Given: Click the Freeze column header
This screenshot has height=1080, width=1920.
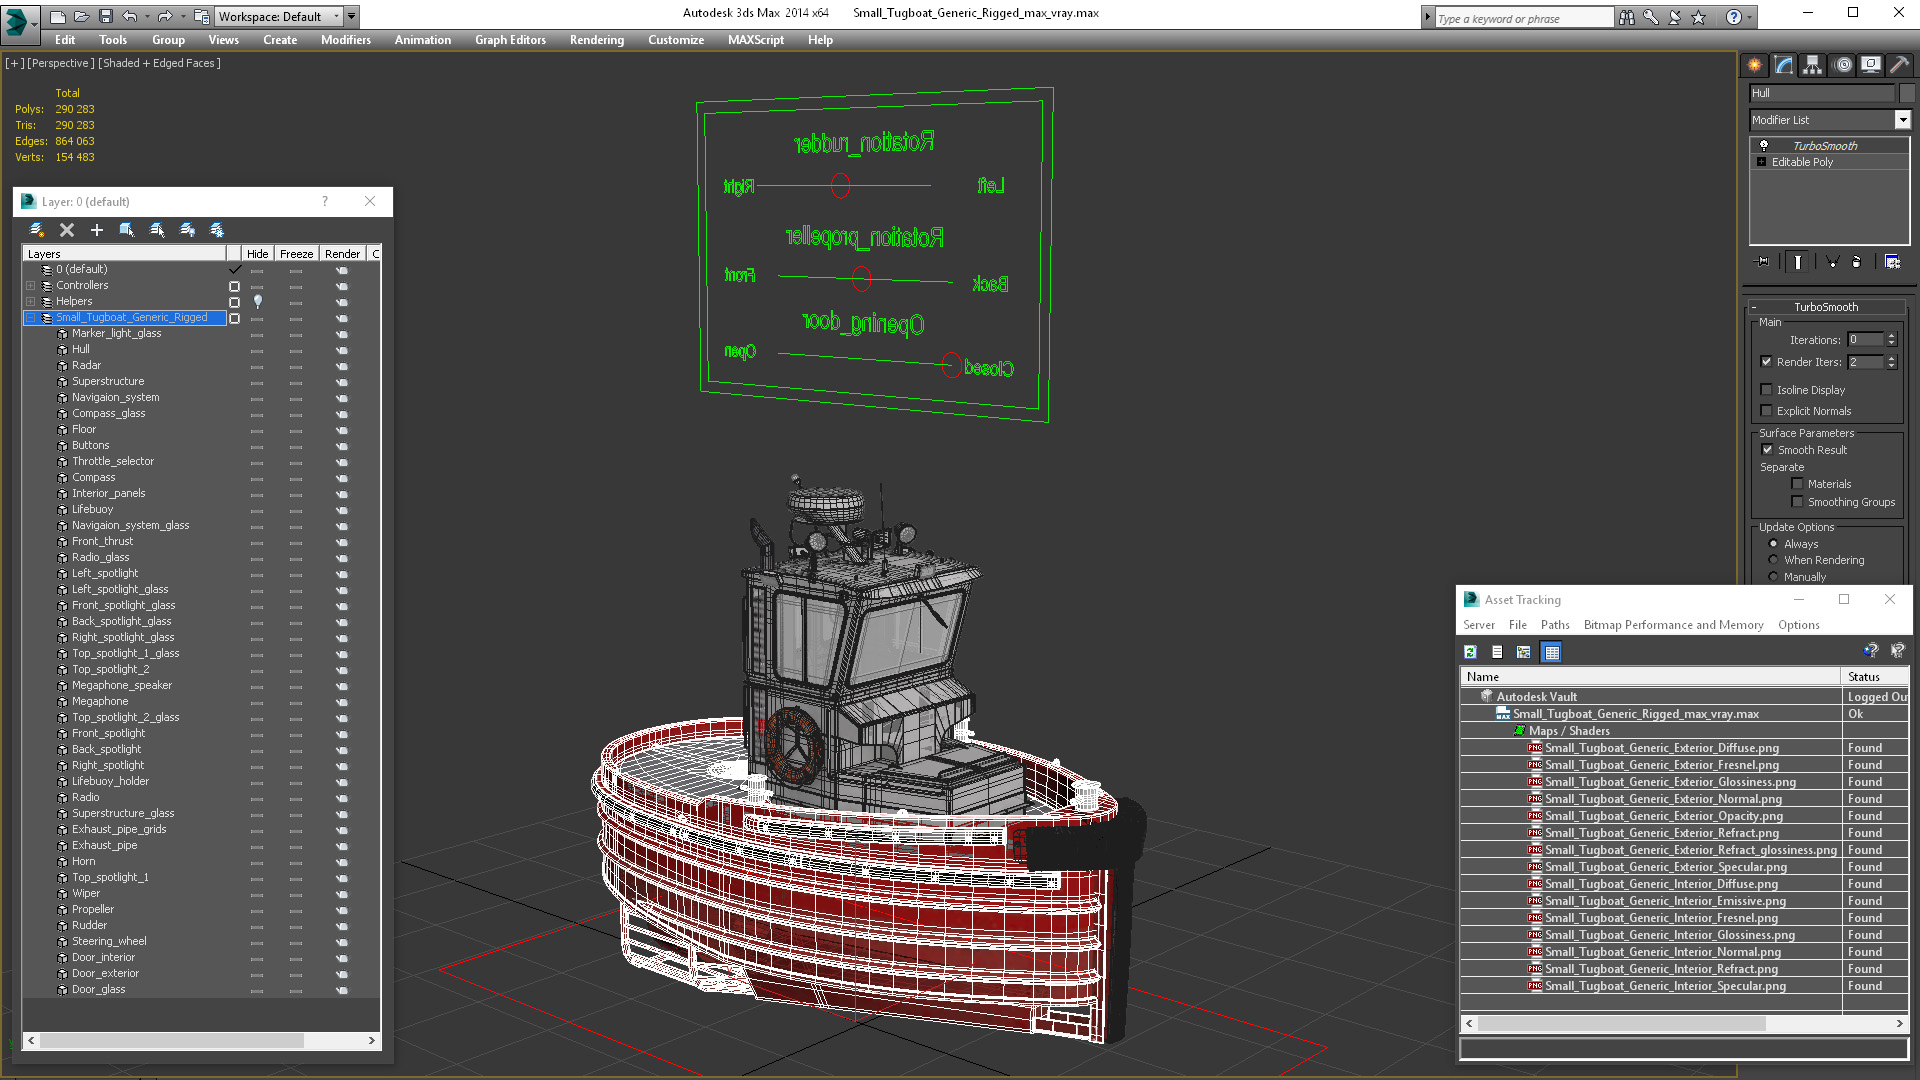Looking at the screenshot, I should pos(296,254).
